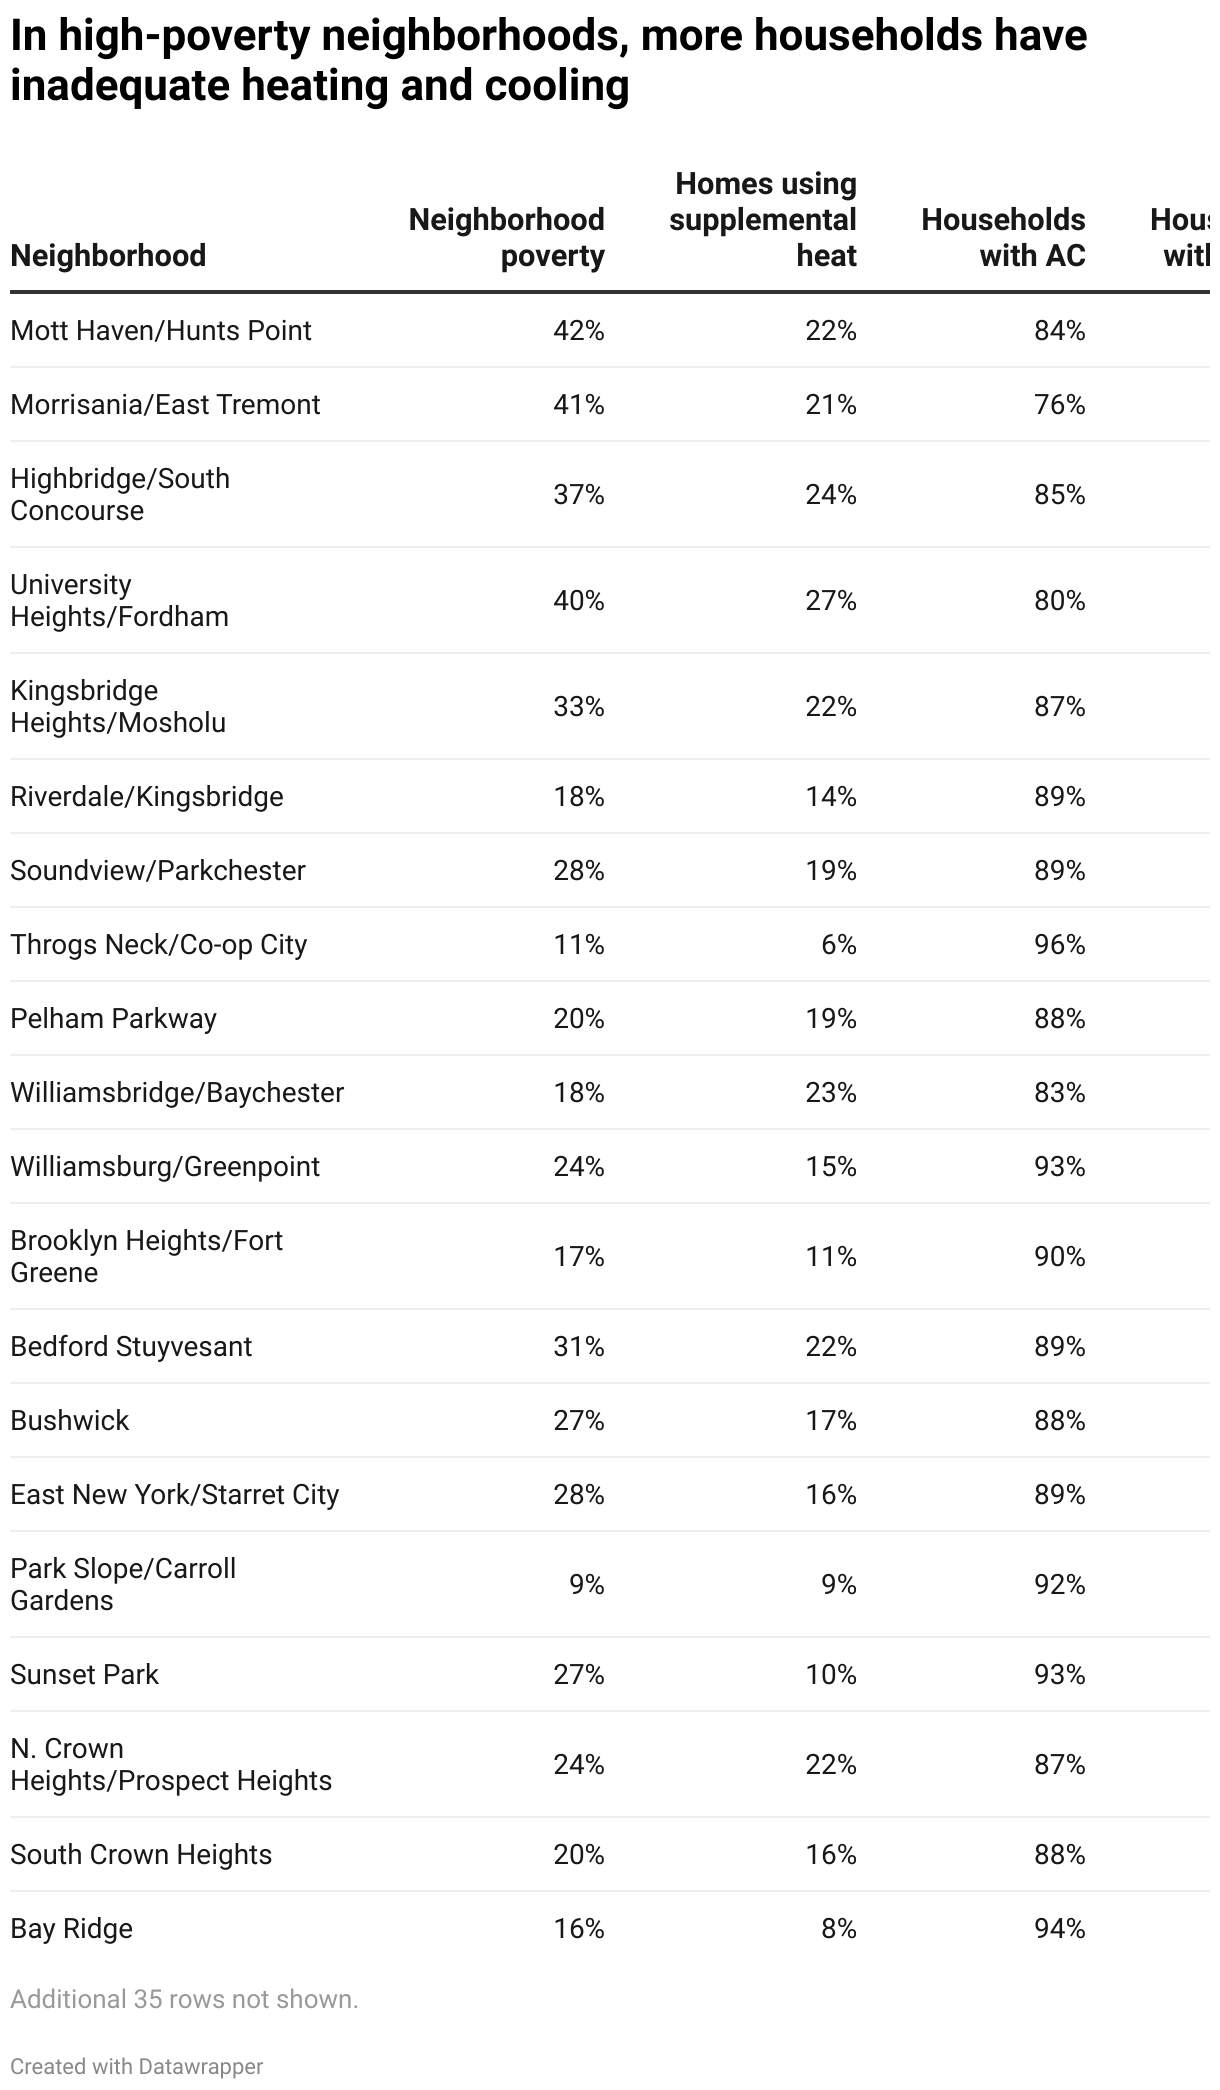
Task: Click the Sunset Park neighborhood cell
Action: coord(84,1675)
